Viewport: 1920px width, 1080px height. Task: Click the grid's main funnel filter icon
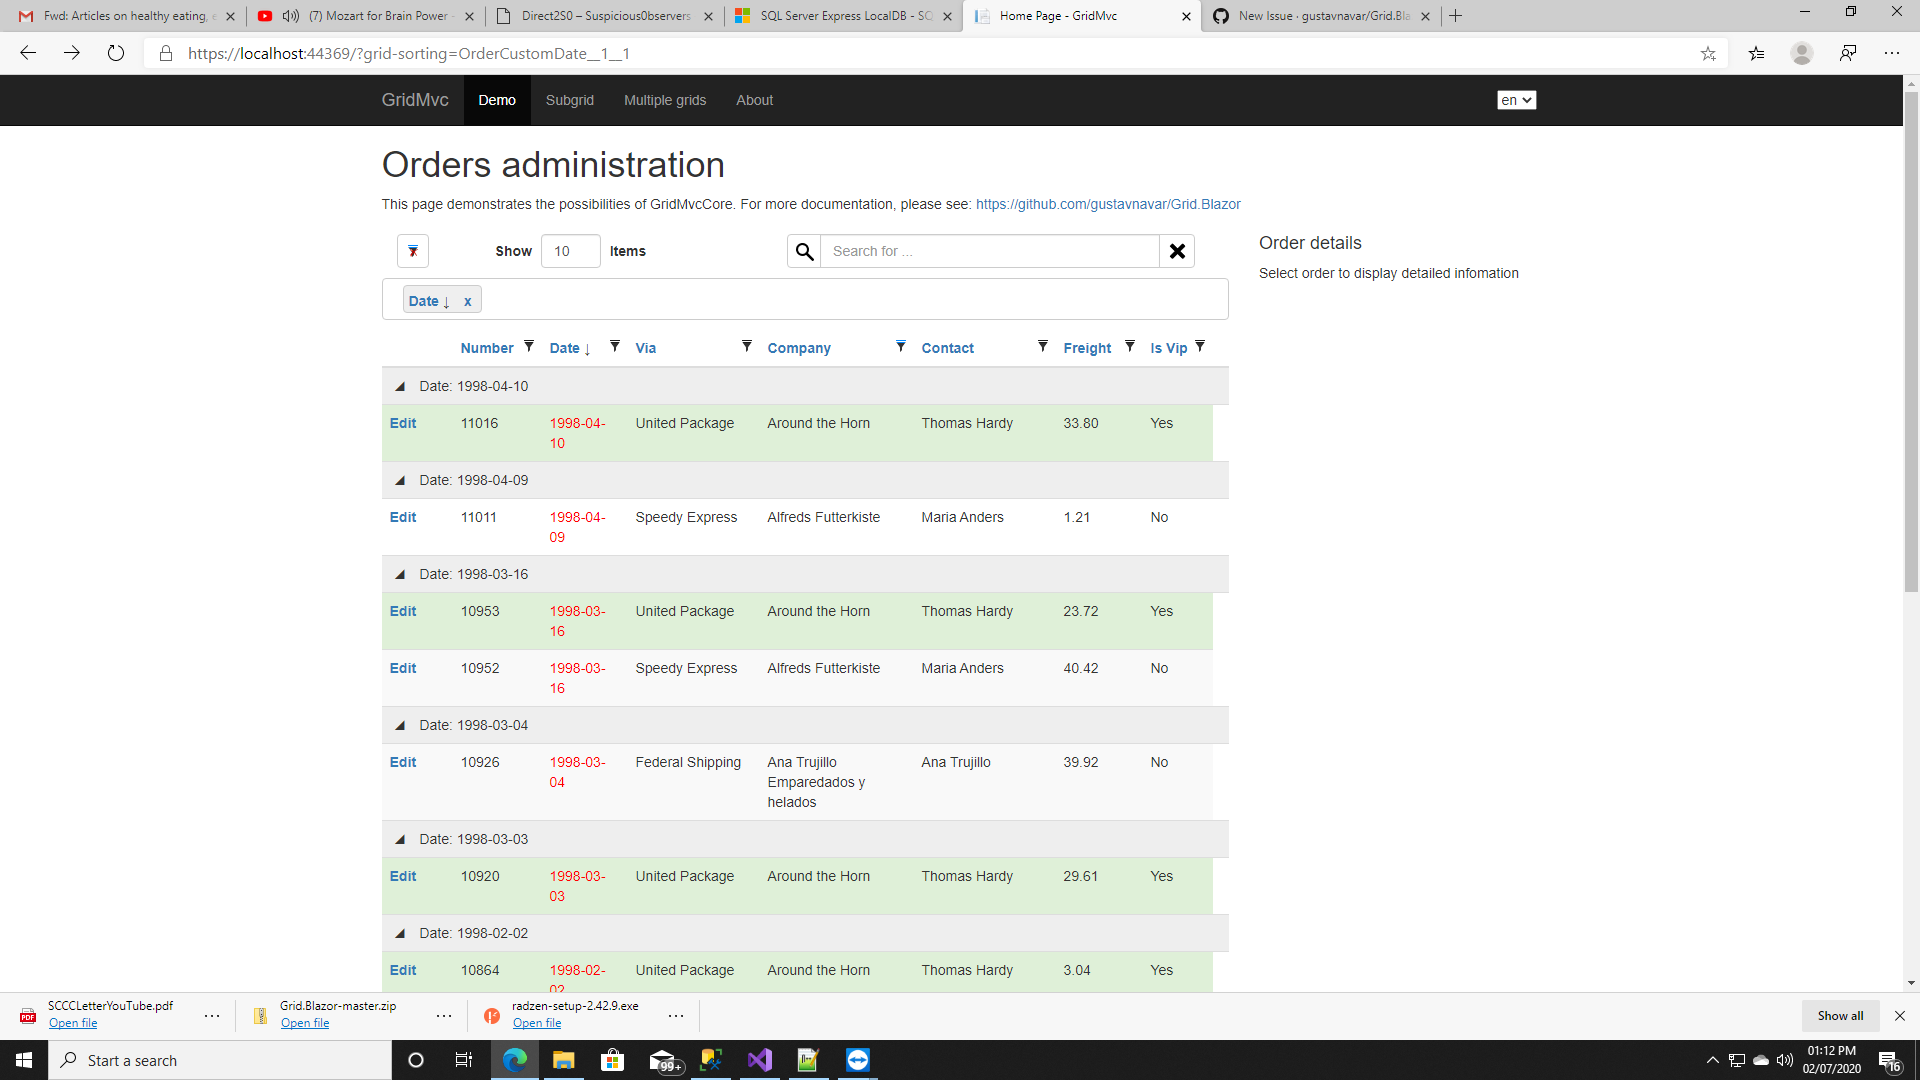coord(412,251)
